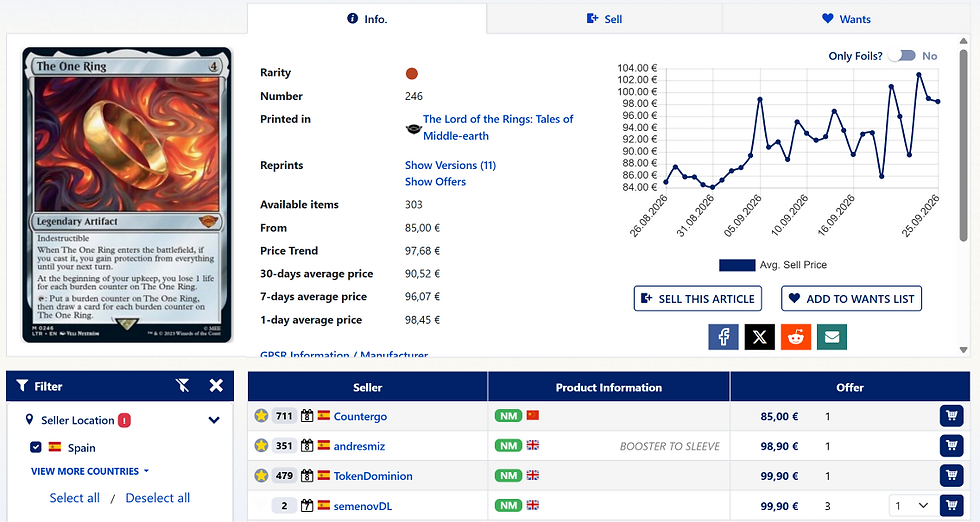This screenshot has width=980, height=522.
Task: Click Countergo's shipping speed icon
Action: click(307, 416)
